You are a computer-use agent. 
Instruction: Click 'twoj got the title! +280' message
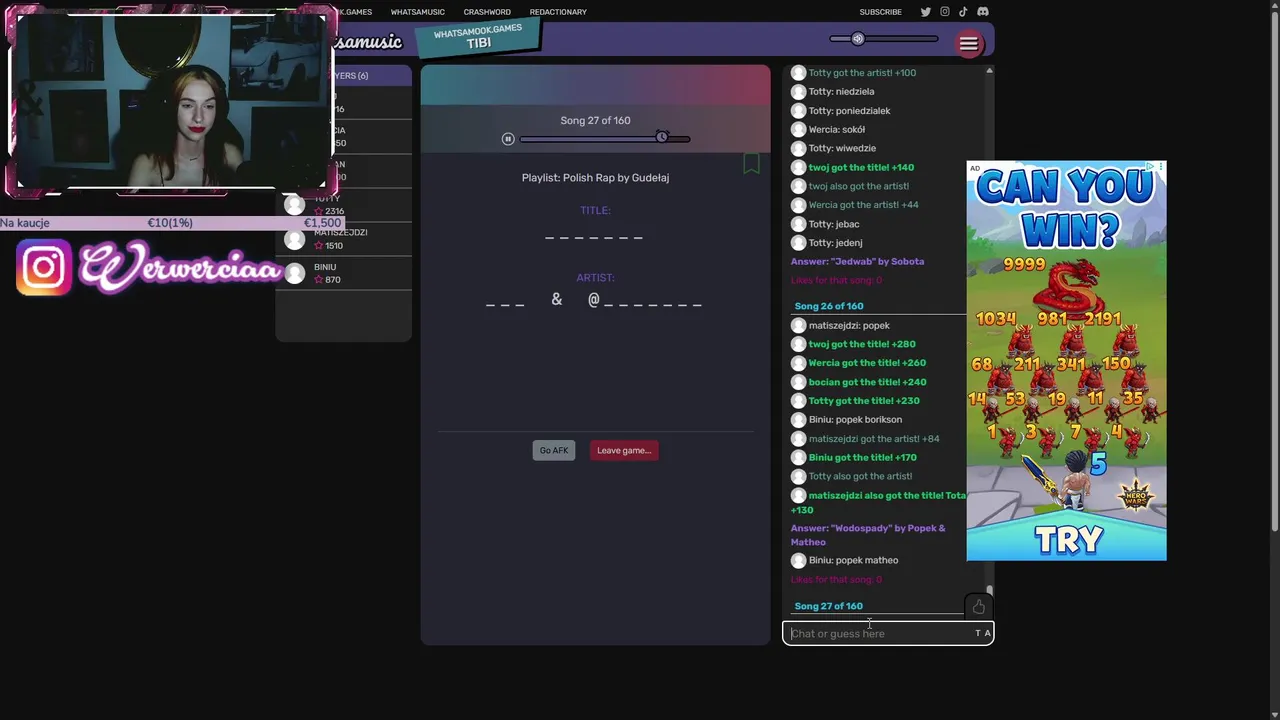coord(862,344)
